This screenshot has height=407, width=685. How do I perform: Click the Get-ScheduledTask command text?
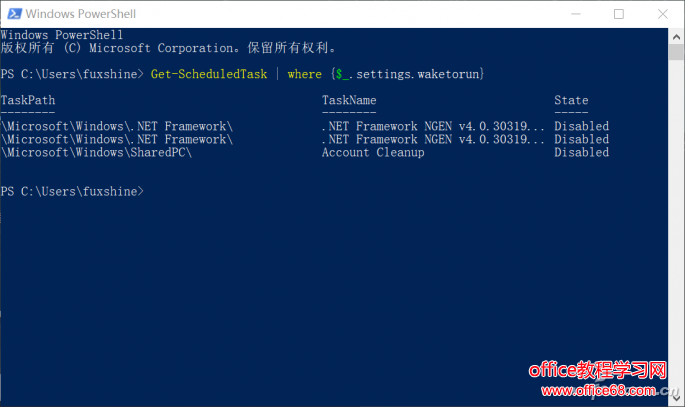pyautogui.click(x=207, y=75)
